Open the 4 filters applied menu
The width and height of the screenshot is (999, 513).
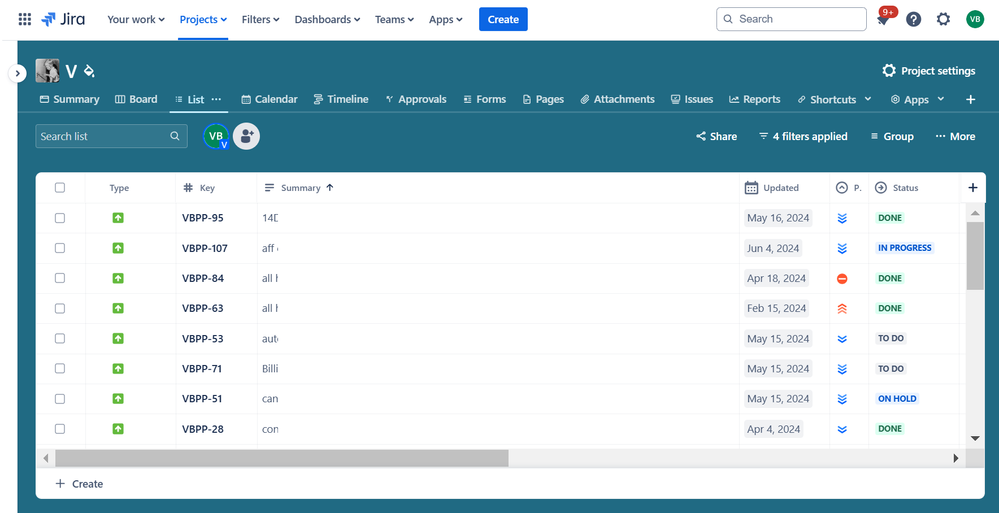803,136
